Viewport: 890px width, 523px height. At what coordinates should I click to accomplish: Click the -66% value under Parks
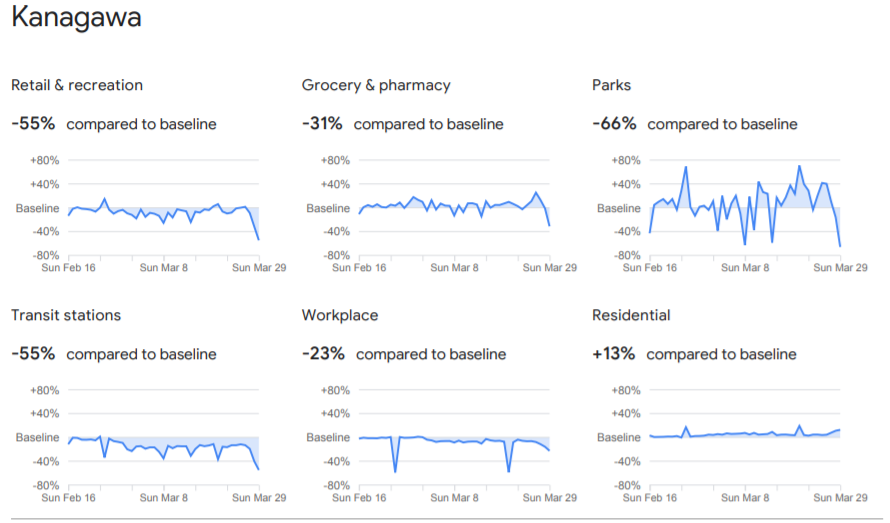(614, 124)
